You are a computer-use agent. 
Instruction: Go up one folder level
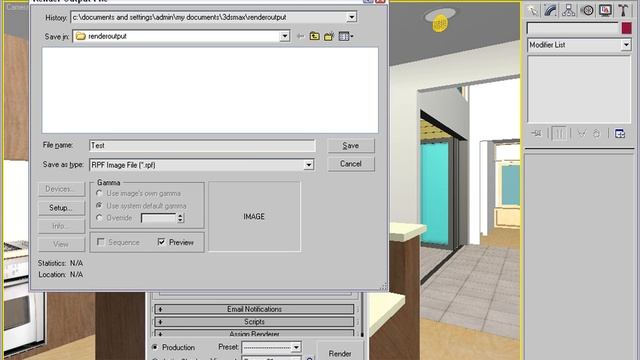314,36
